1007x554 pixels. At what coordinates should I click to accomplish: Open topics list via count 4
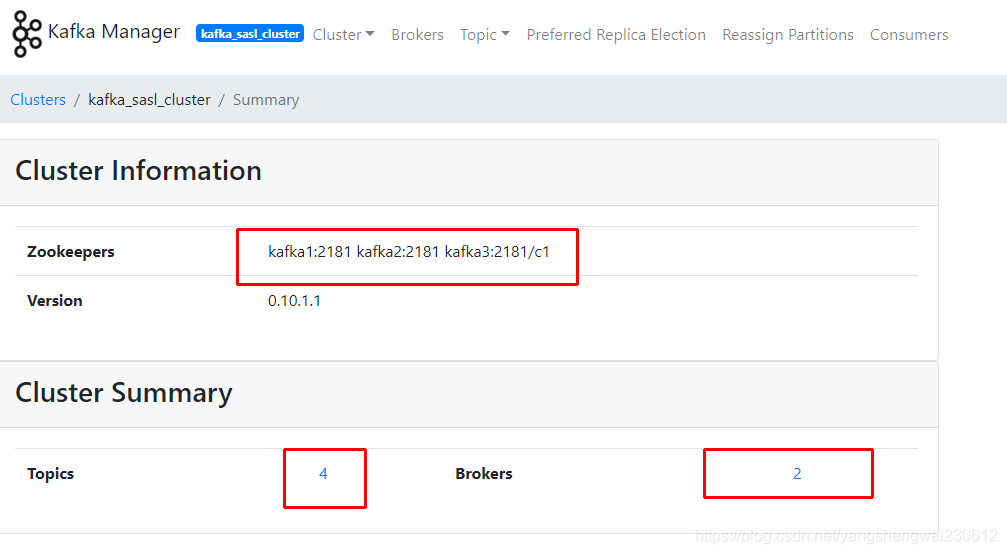[x=323, y=474]
